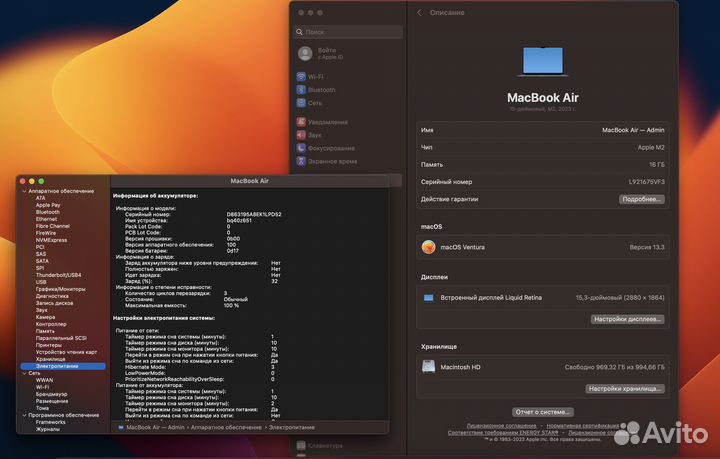Collapse Сеть disclosure triangle in System Information

click(24, 373)
